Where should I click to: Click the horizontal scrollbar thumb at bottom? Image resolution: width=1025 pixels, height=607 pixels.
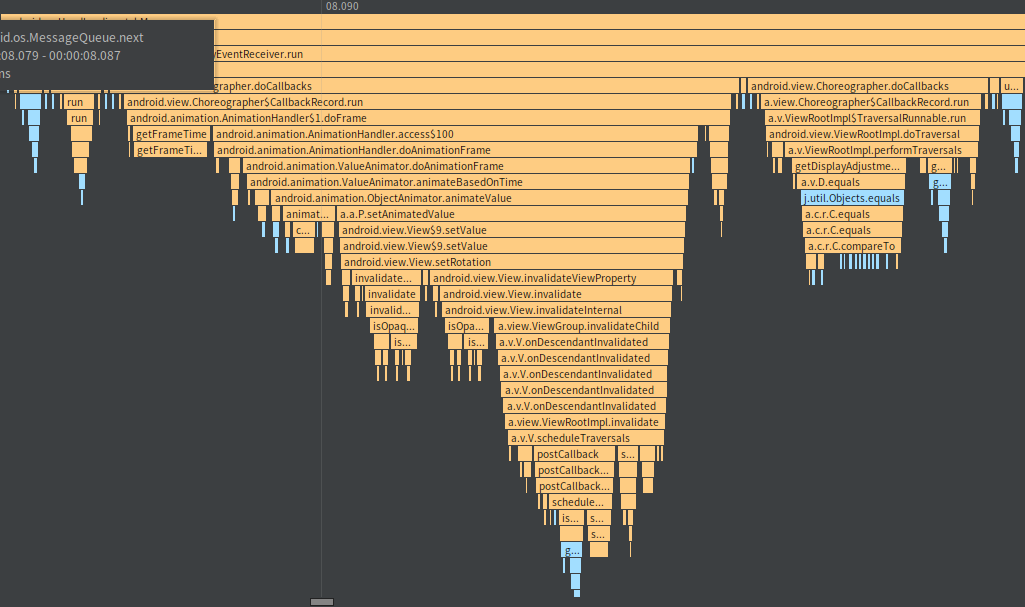[322, 602]
